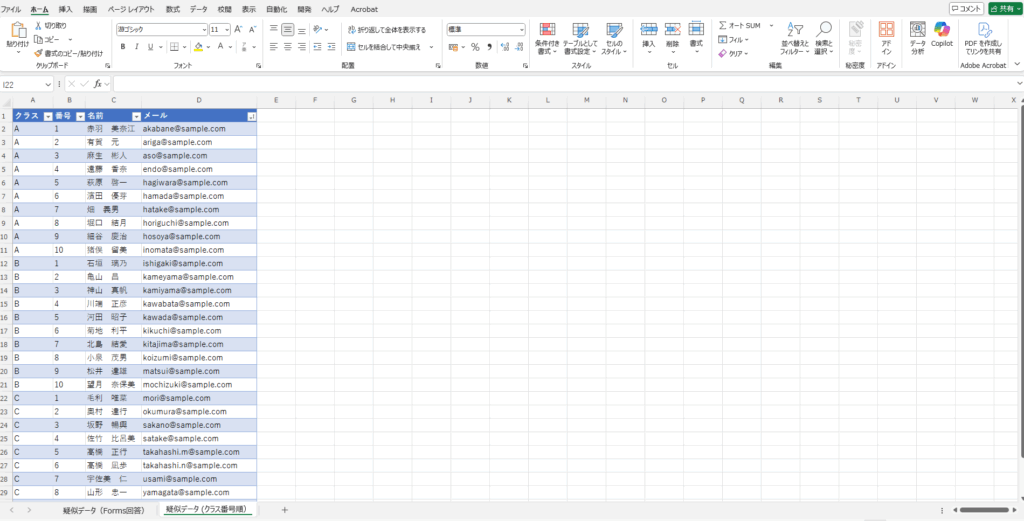
Task: Click the Cell Styles (セルのスタイル) icon
Action: click(x=614, y=29)
